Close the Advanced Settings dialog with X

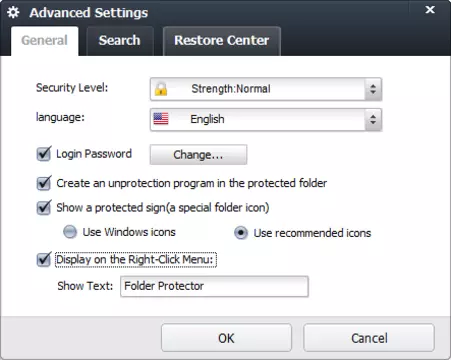tap(430, 10)
